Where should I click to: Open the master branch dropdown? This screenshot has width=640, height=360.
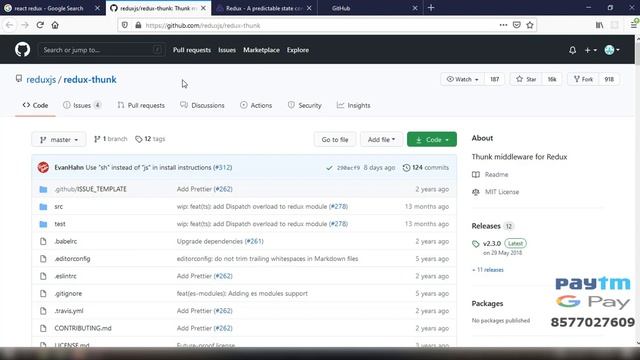59,140
